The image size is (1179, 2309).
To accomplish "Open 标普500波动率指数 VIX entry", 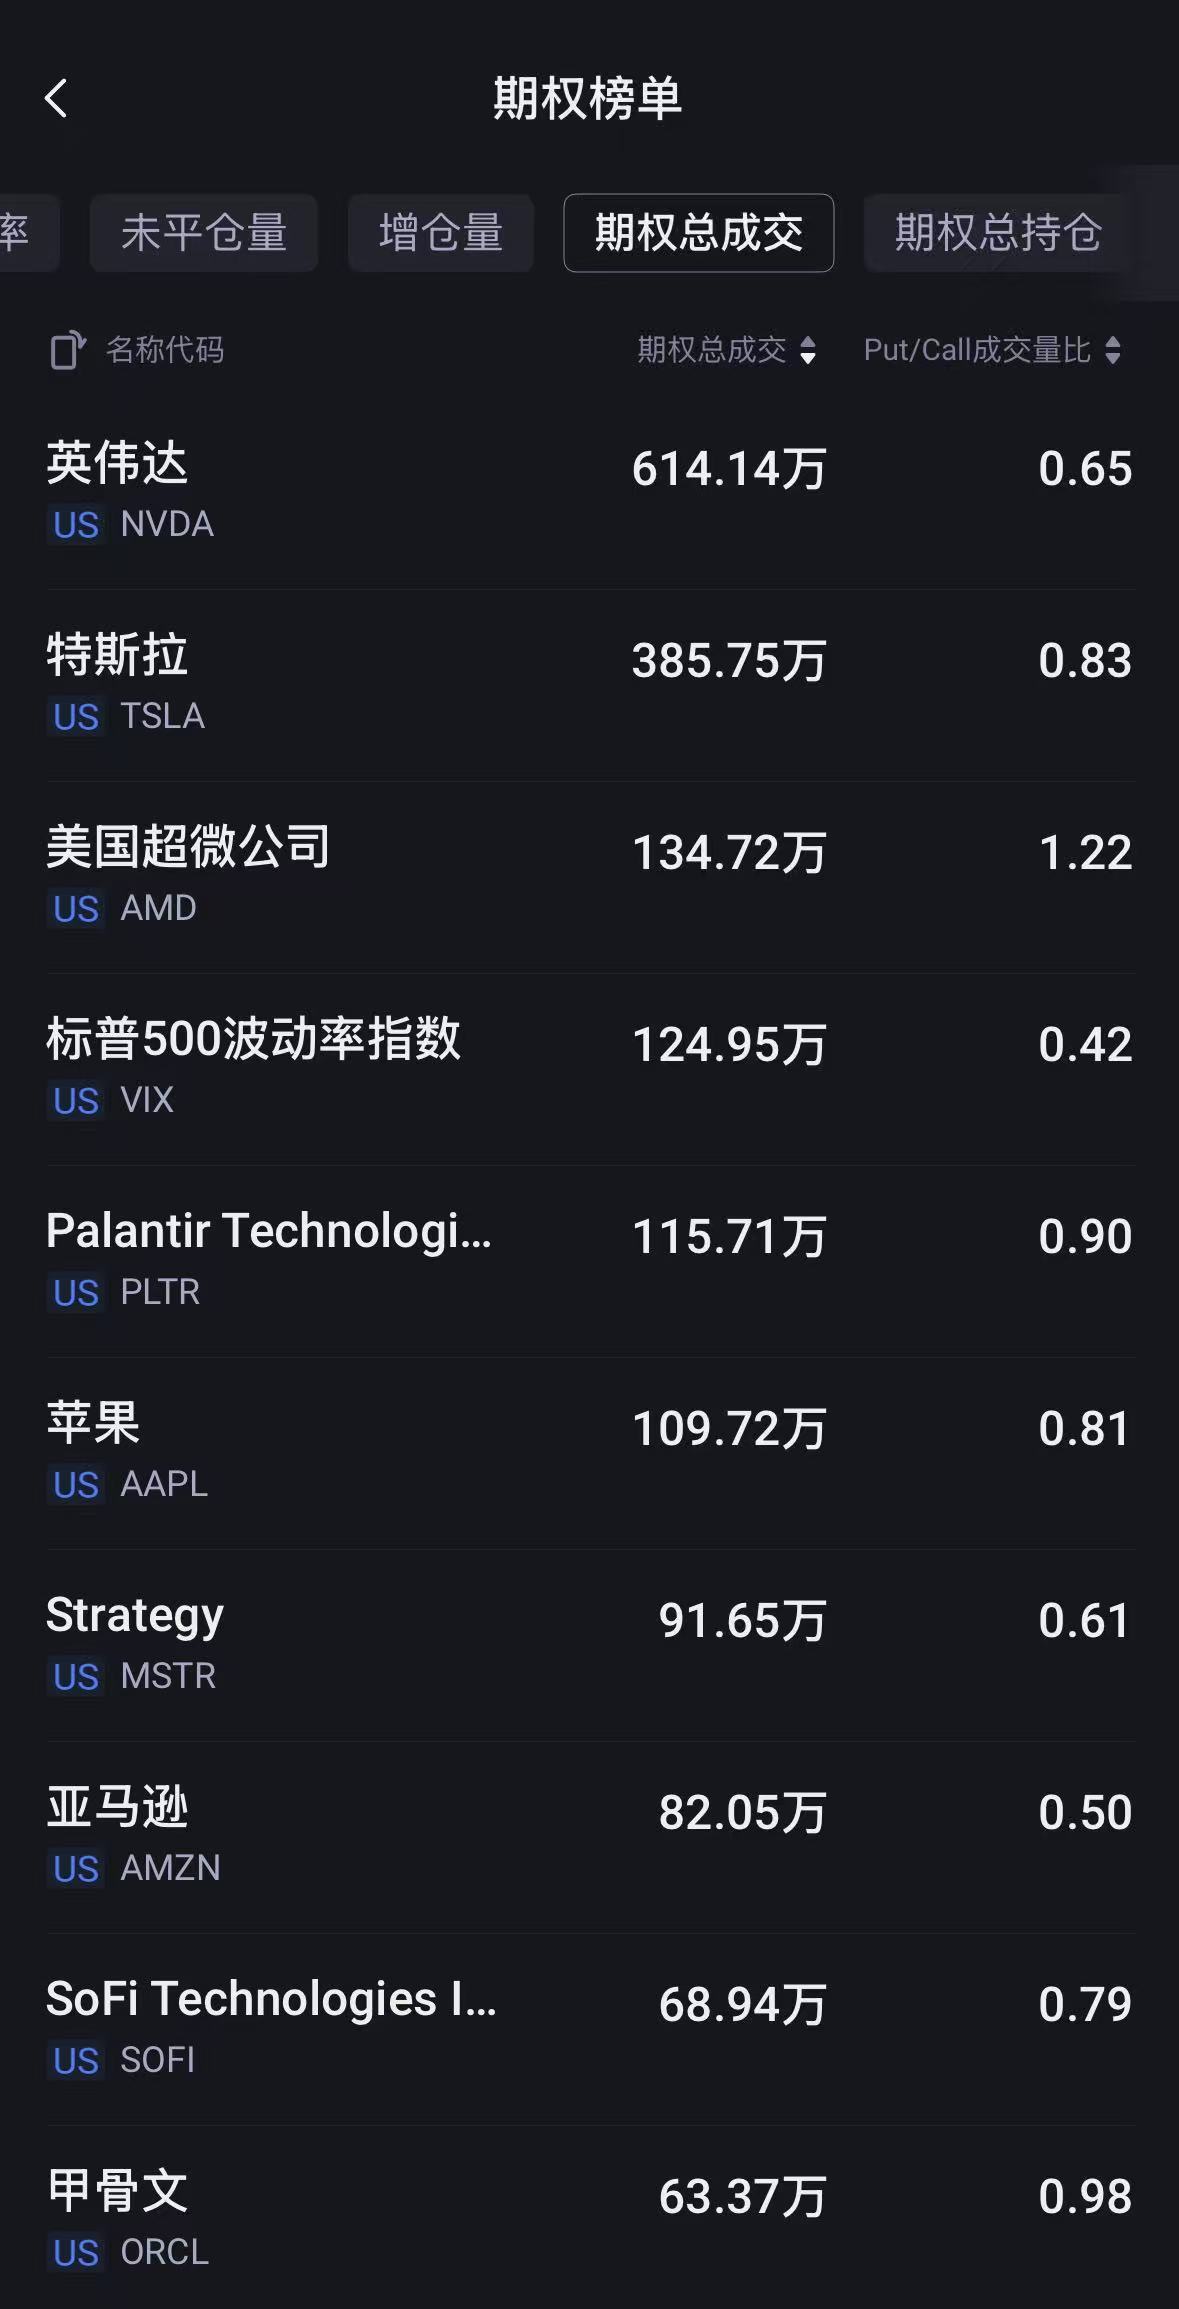I will (589, 1068).
